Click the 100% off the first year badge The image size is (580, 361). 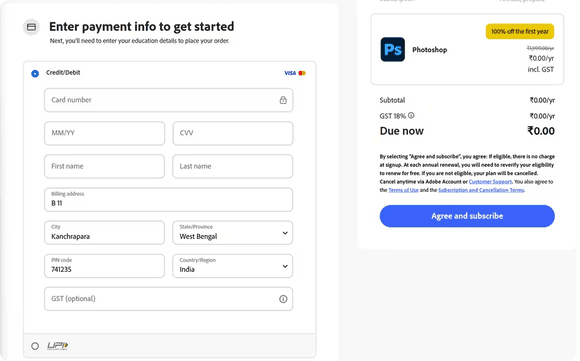520,31
